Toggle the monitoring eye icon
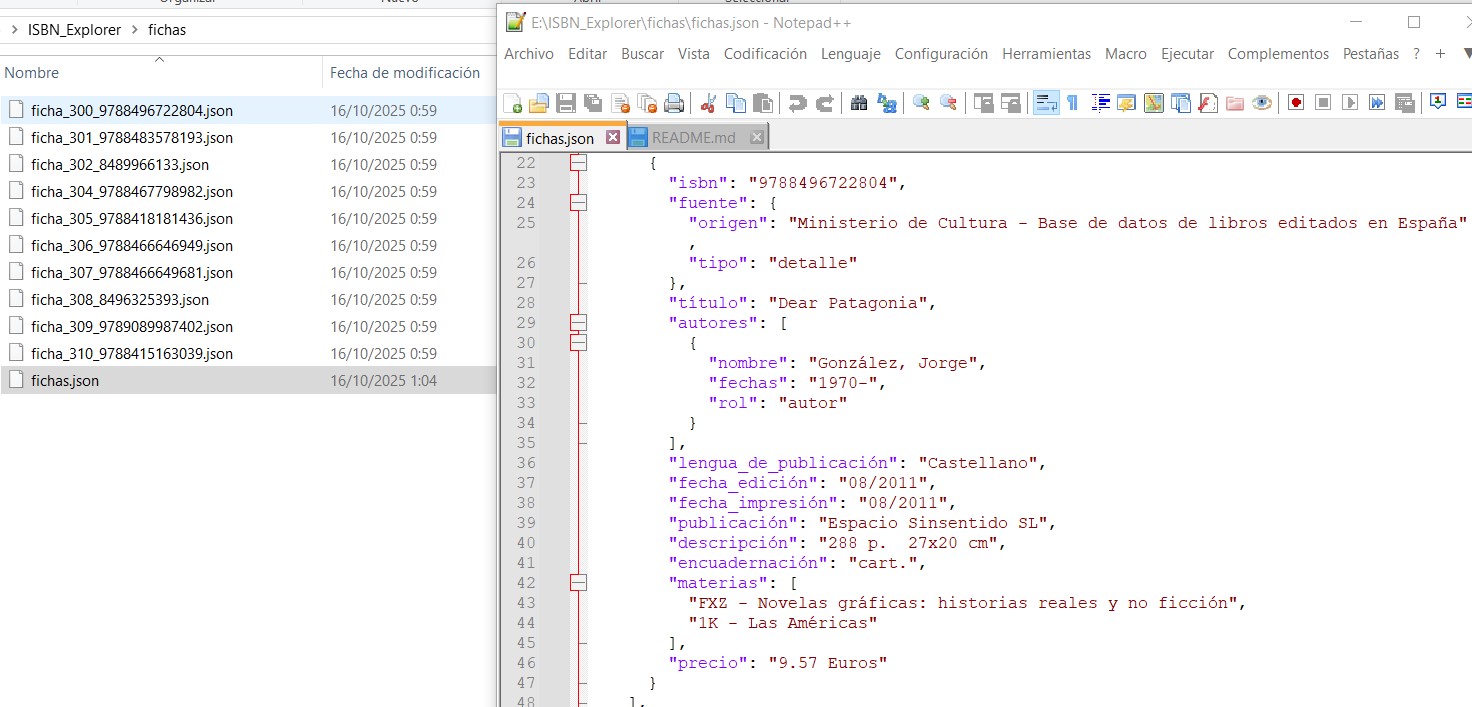Viewport: 1472px width, 707px height. [1262, 102]
